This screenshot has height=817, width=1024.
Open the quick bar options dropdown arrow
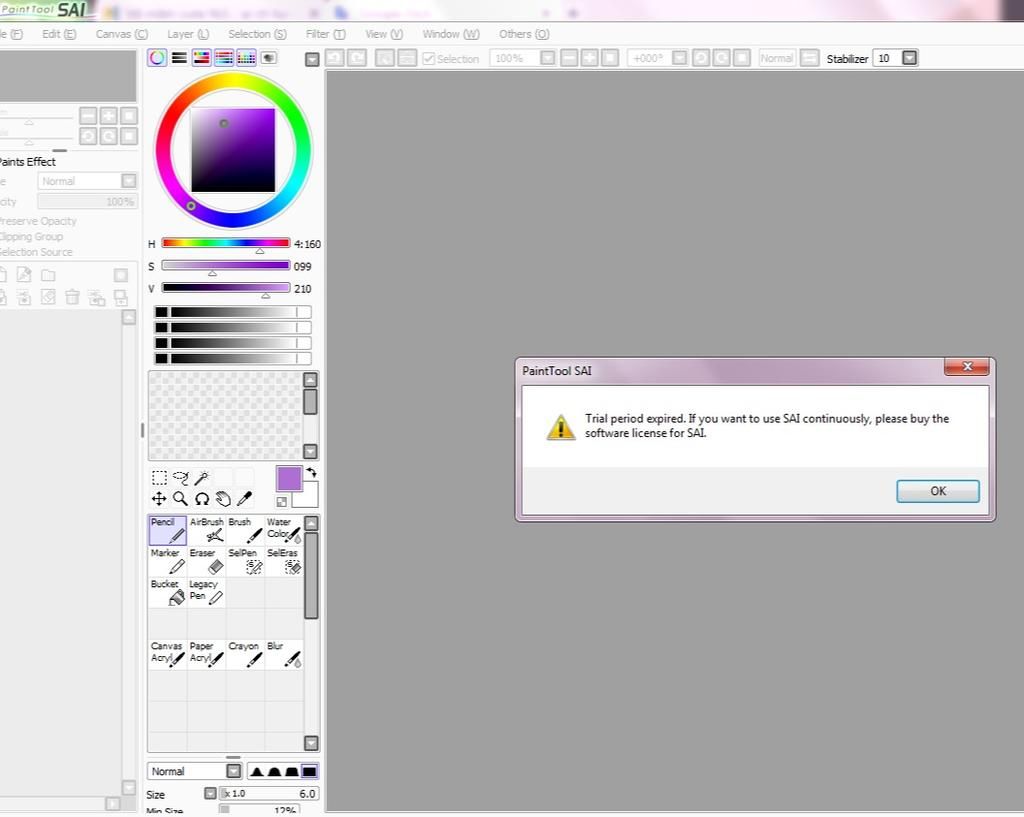coord(312,60)
